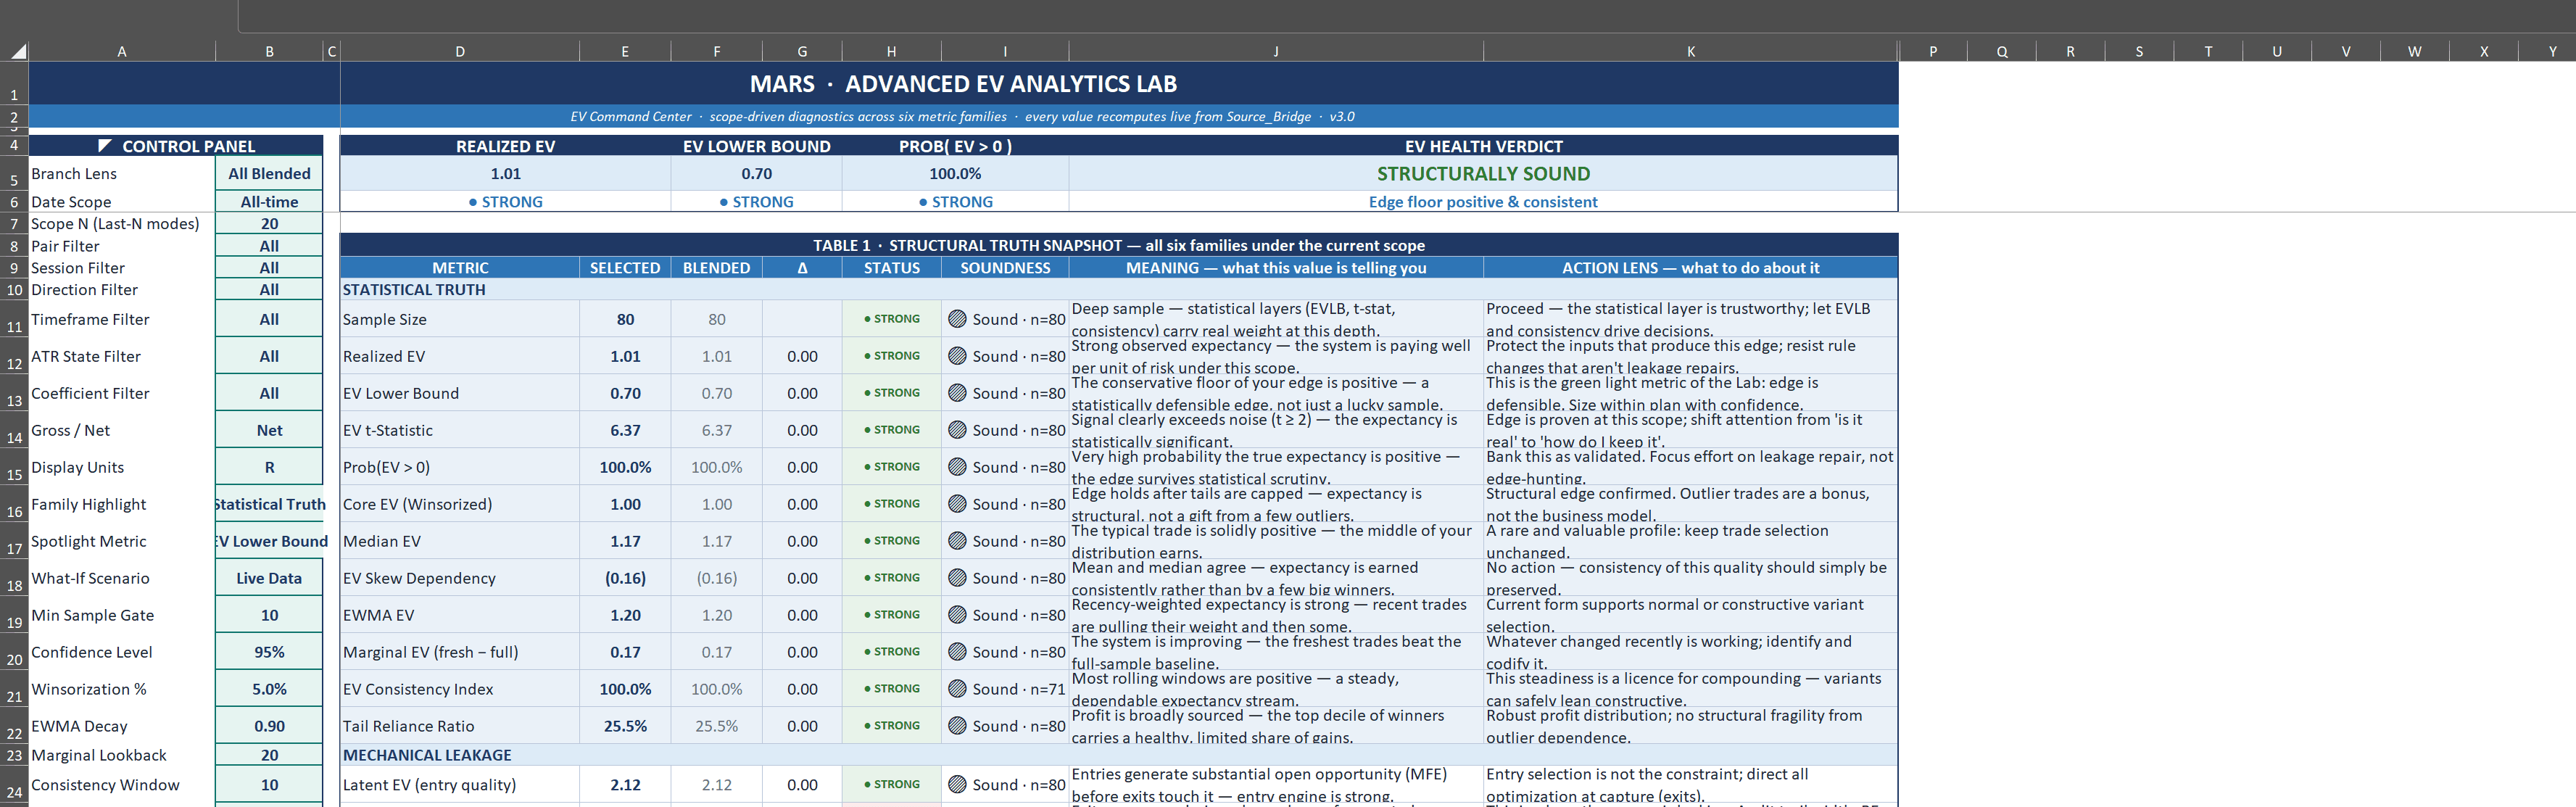This screenshot has width=2576, height=807.
Task: Click the soundness circle icon in Sample Size row
Action: point(957,319)
